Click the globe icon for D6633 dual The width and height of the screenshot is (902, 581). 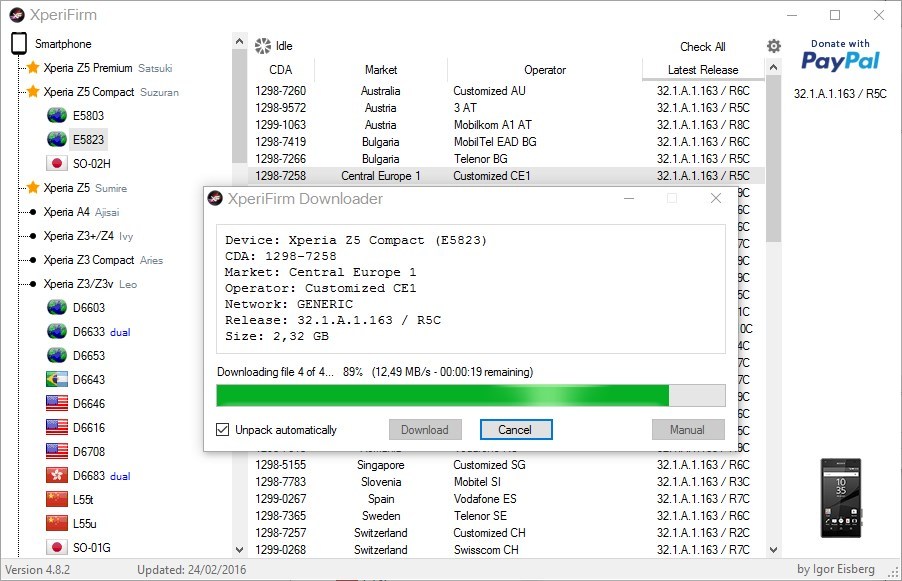[57, 332]
